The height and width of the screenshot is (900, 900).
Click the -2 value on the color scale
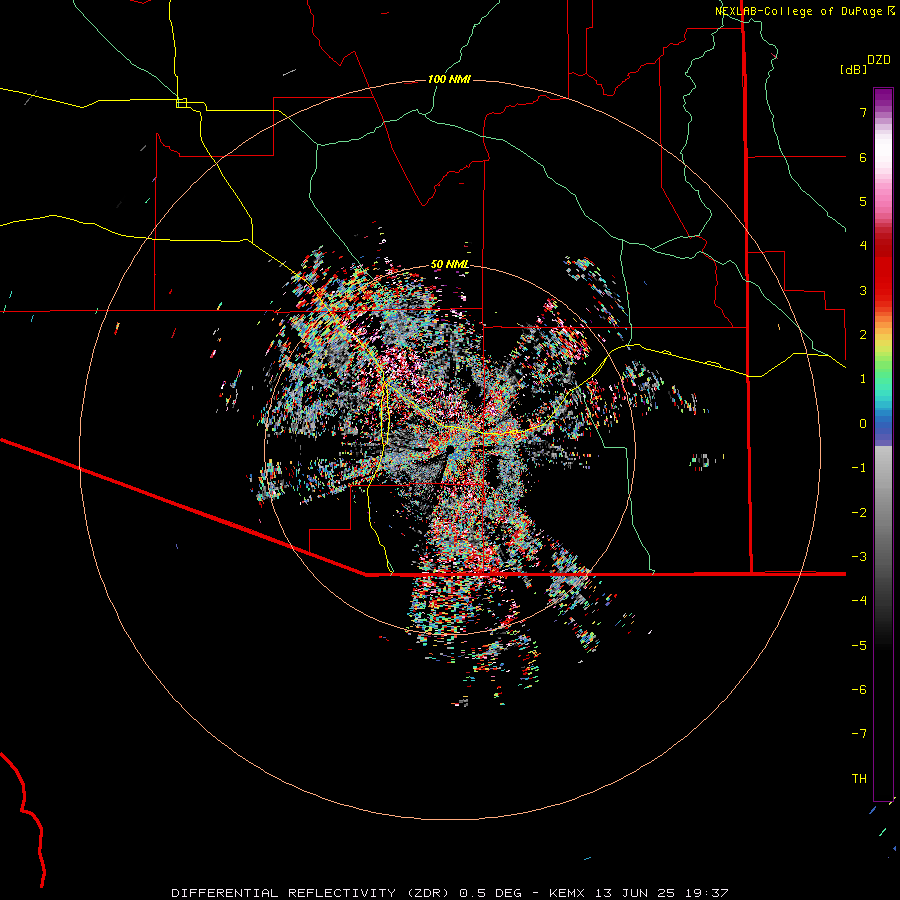[859, 513]
